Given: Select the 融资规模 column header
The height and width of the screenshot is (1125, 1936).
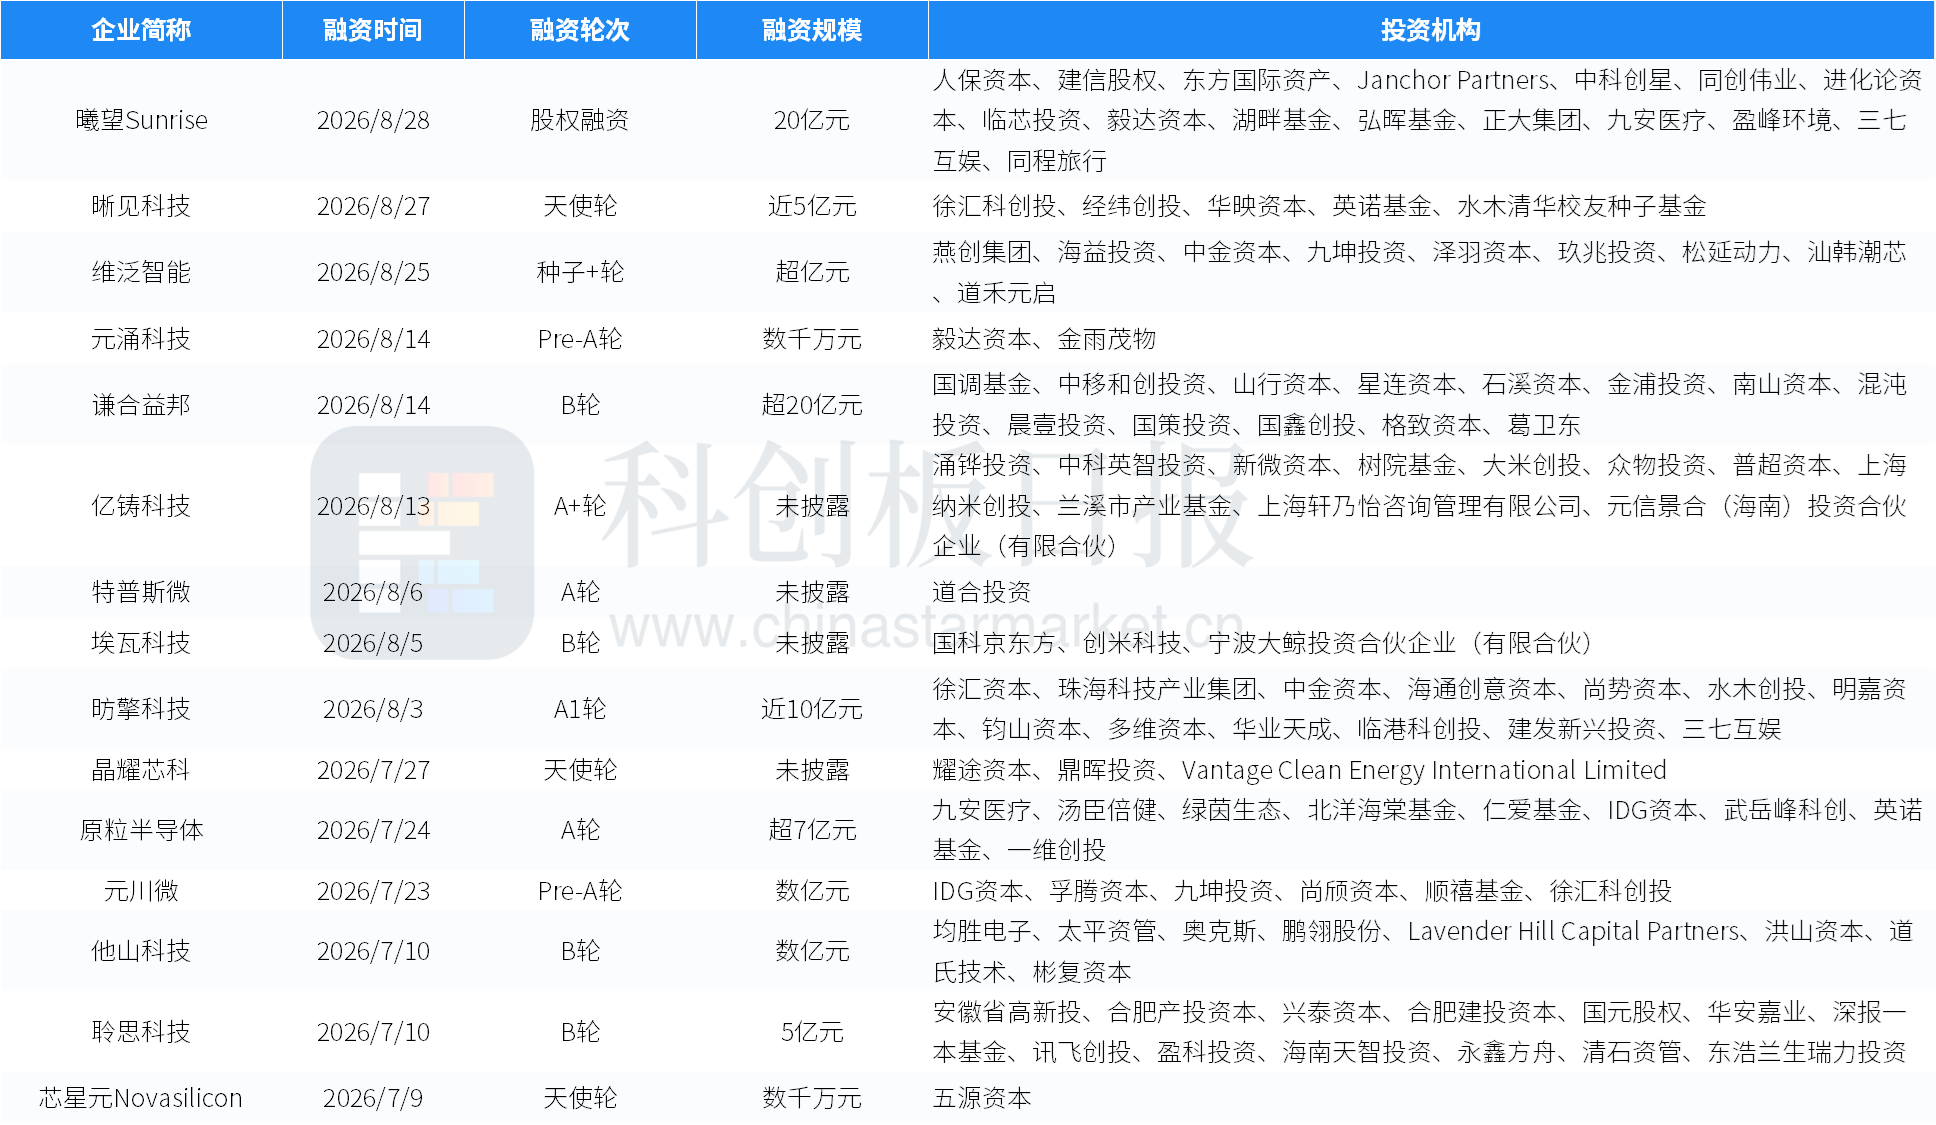Looking at the screenshot, I should tap(812, 30).
